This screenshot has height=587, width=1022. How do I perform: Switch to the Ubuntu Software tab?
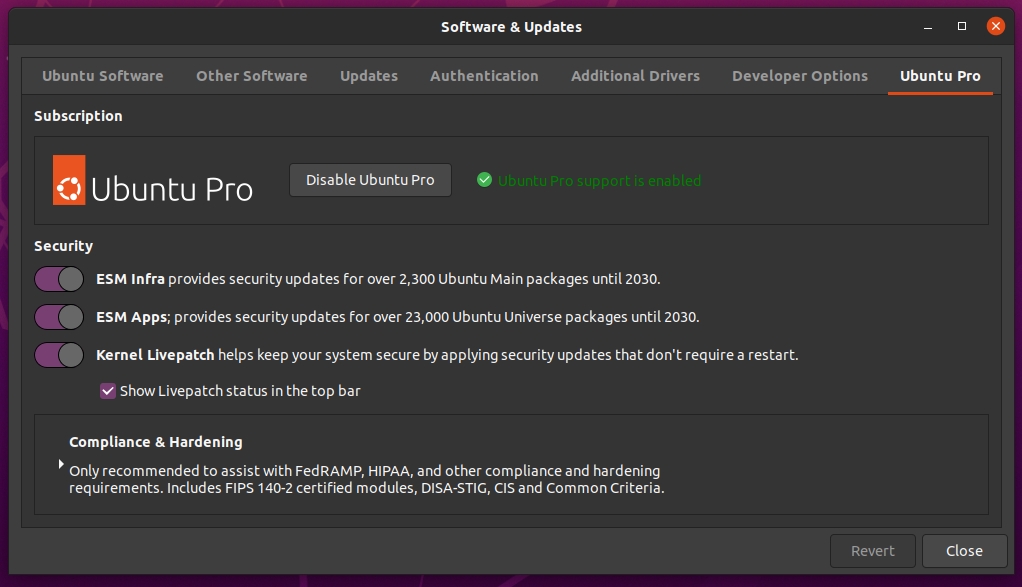tap(103, 76)
